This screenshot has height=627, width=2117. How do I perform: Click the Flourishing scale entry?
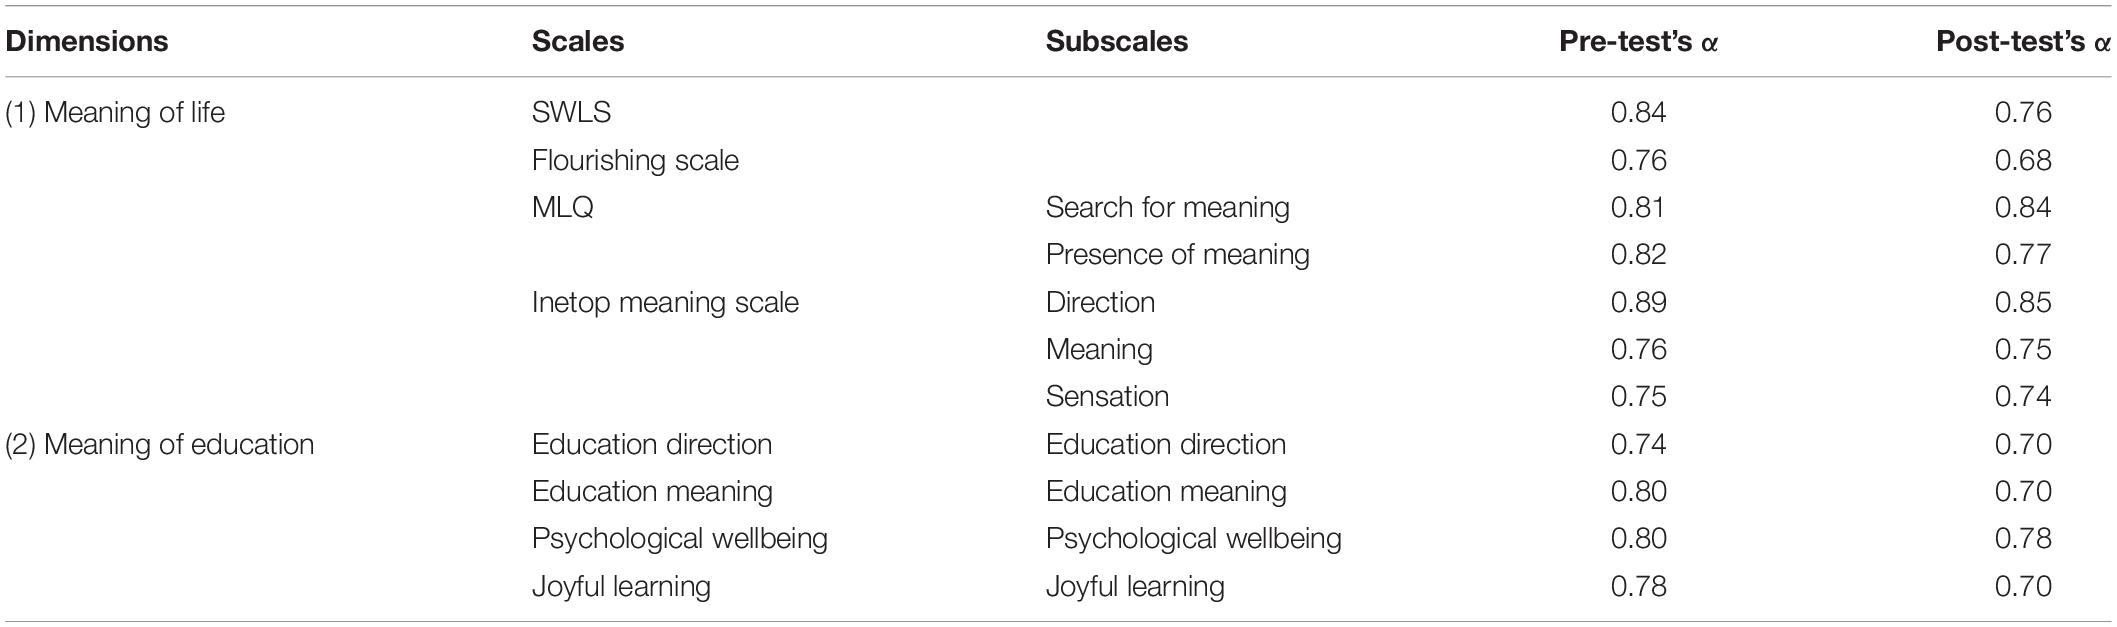(x=635, y=161)
